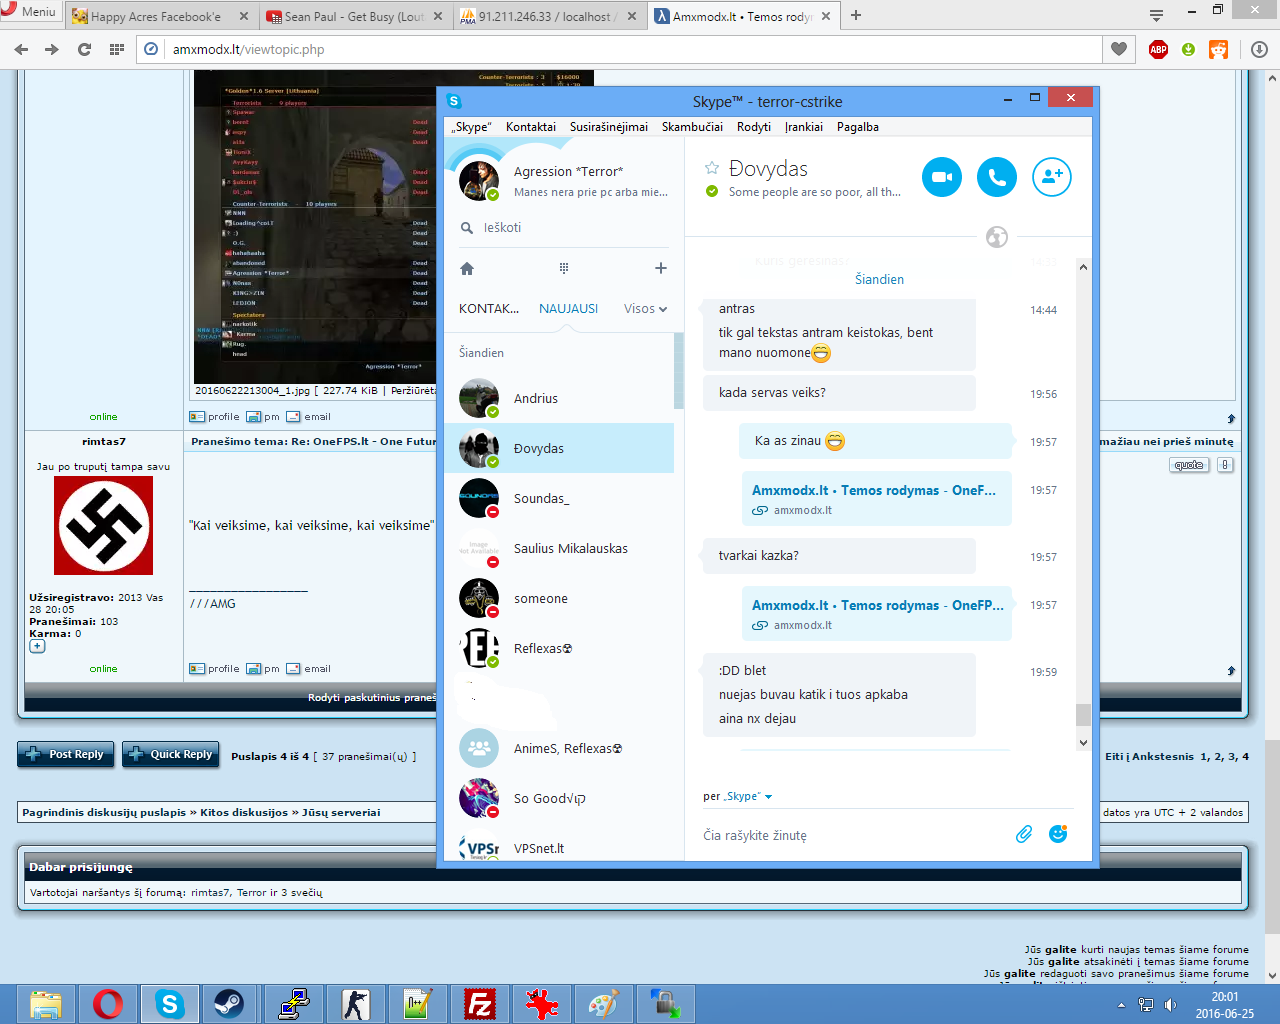
Task: Select Soundas_ in the contact list
Action: tap(559, 498)
